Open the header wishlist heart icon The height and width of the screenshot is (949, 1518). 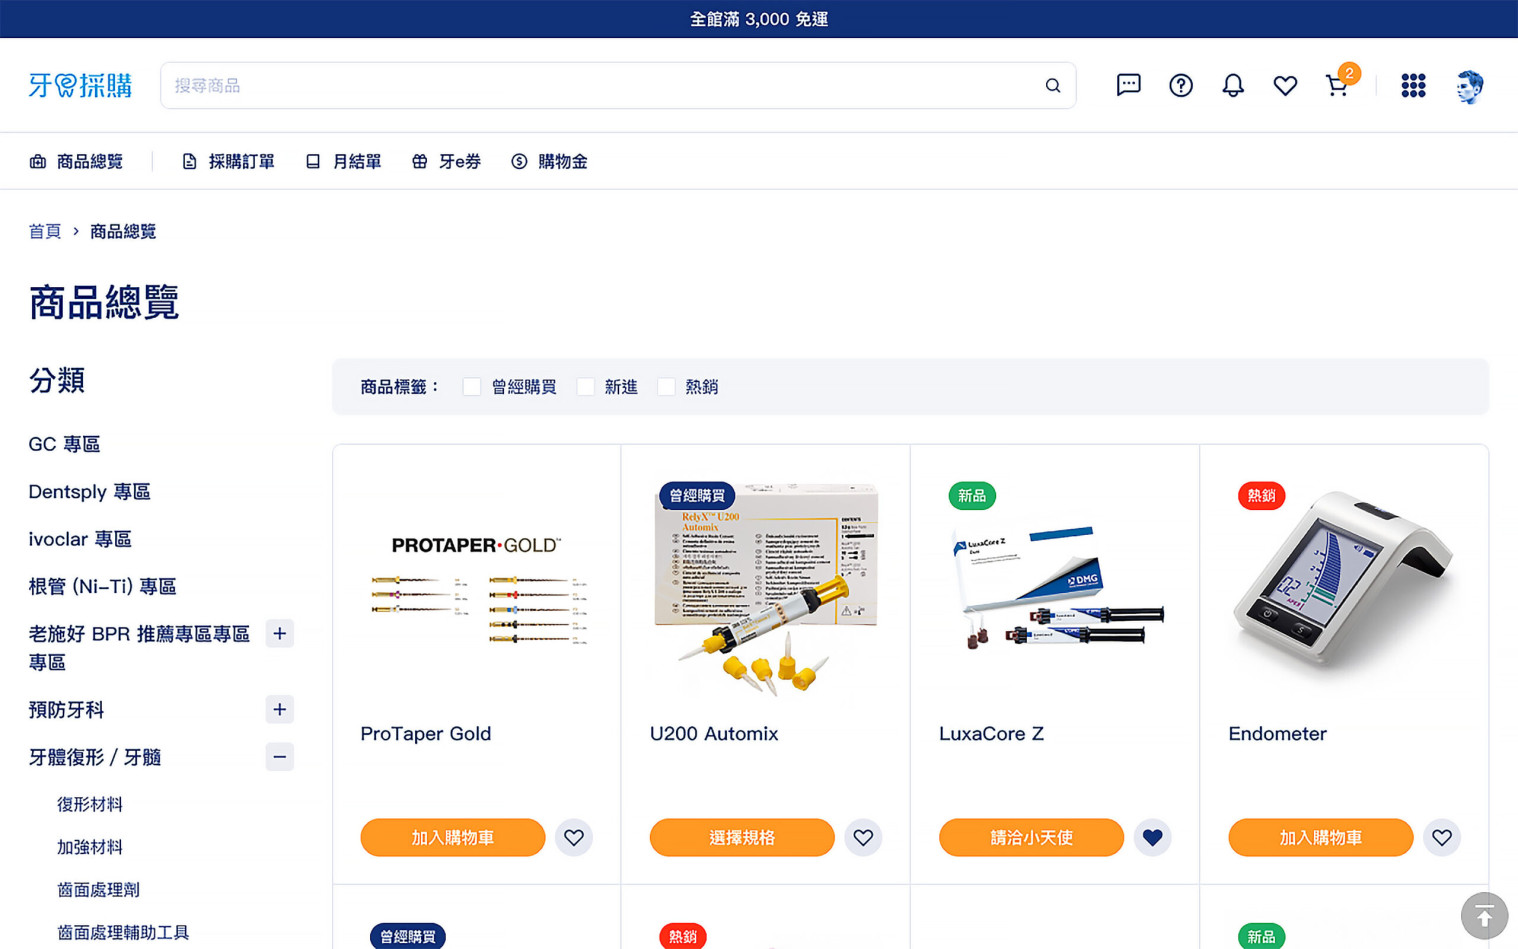click(1285, 86)
